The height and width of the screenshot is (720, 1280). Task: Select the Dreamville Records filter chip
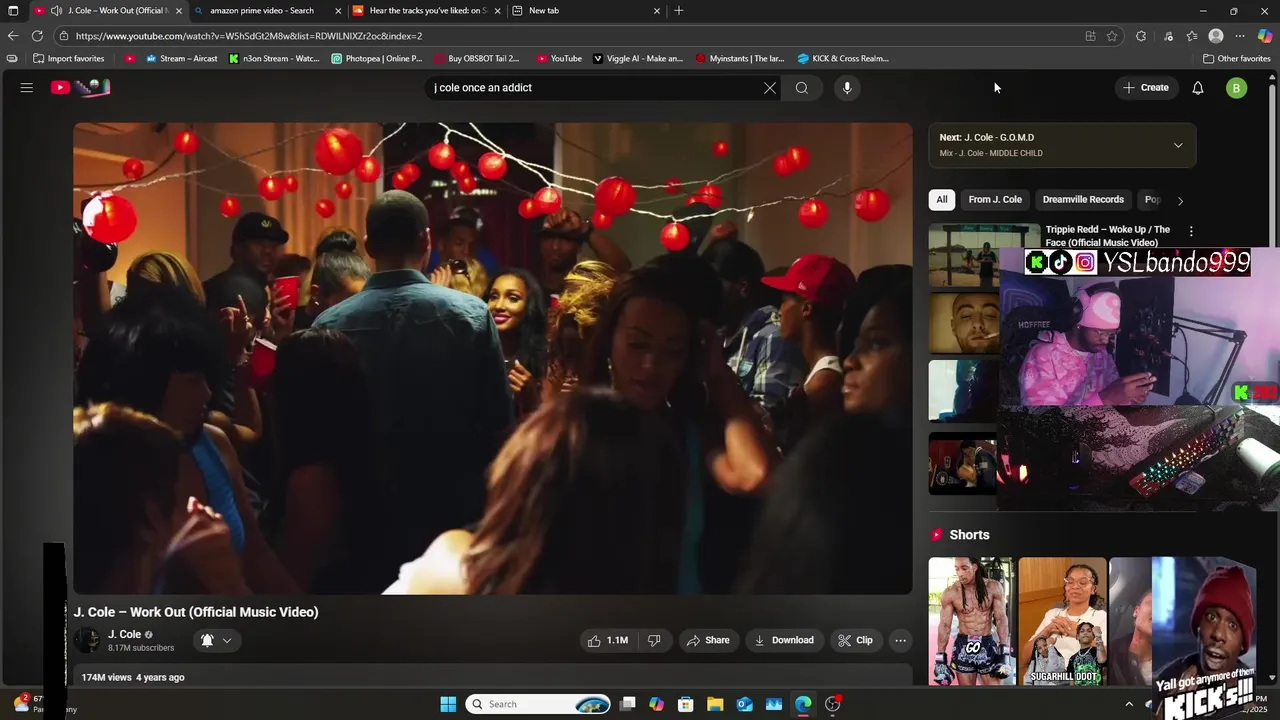click(x=1083, y=199)
